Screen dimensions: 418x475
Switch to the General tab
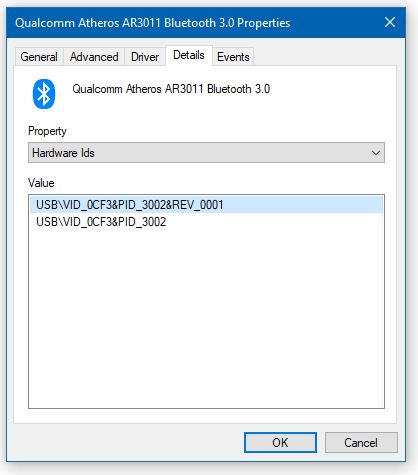coord(39,57)
